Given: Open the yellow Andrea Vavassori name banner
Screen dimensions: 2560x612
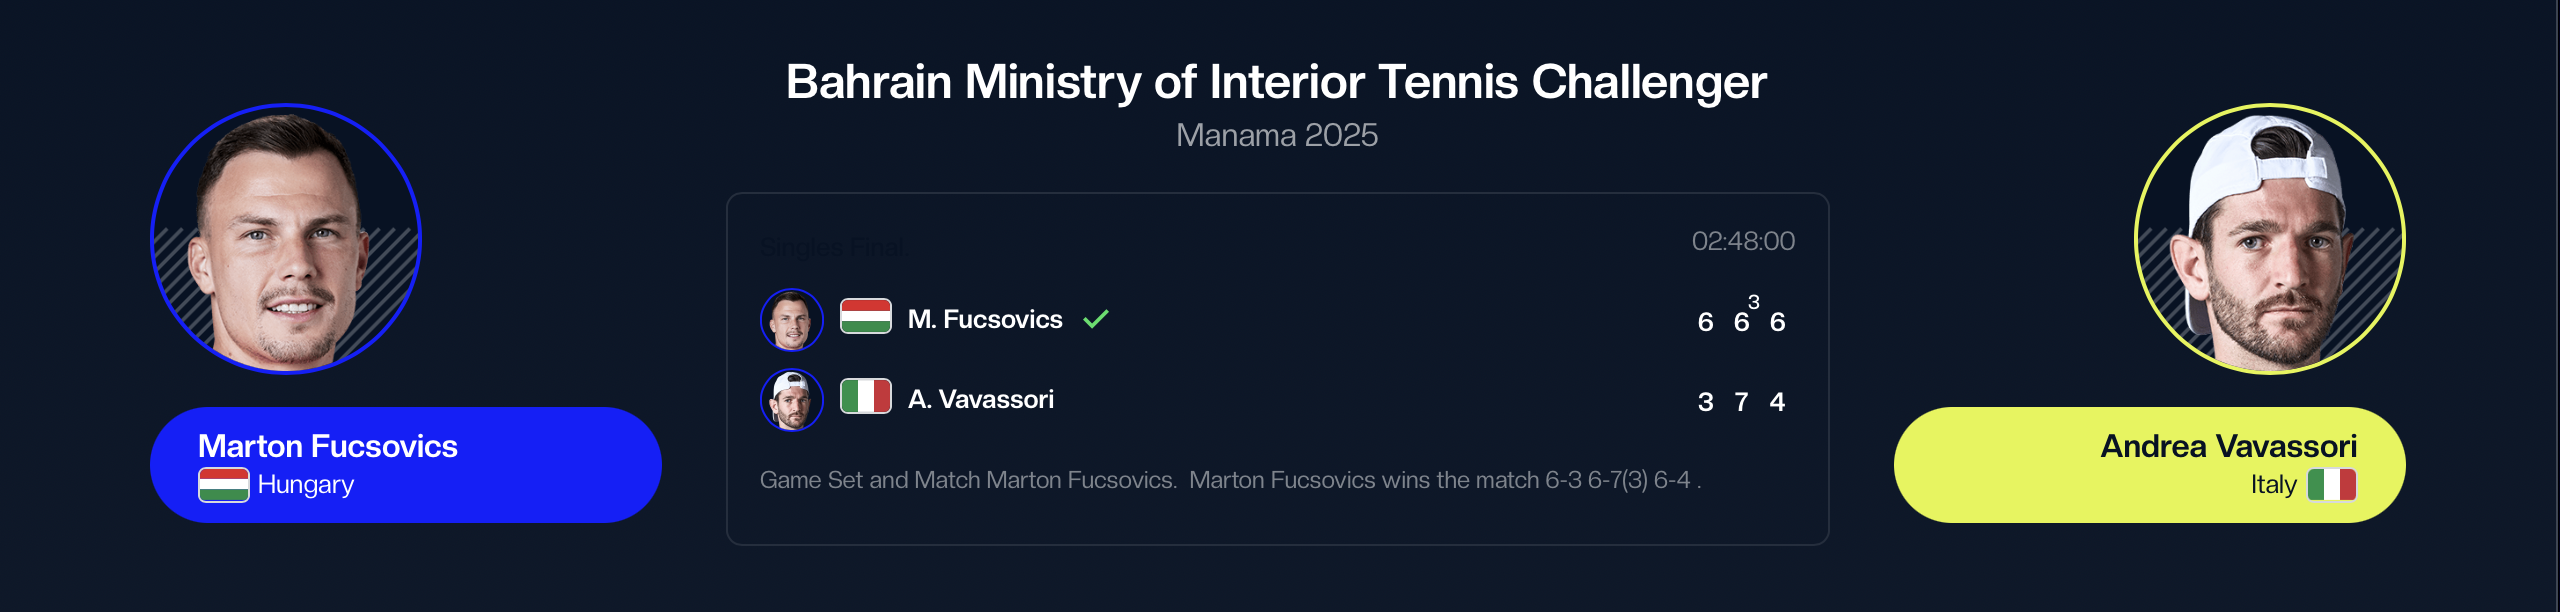Looking at the screenshot, I should point(2149,464).
